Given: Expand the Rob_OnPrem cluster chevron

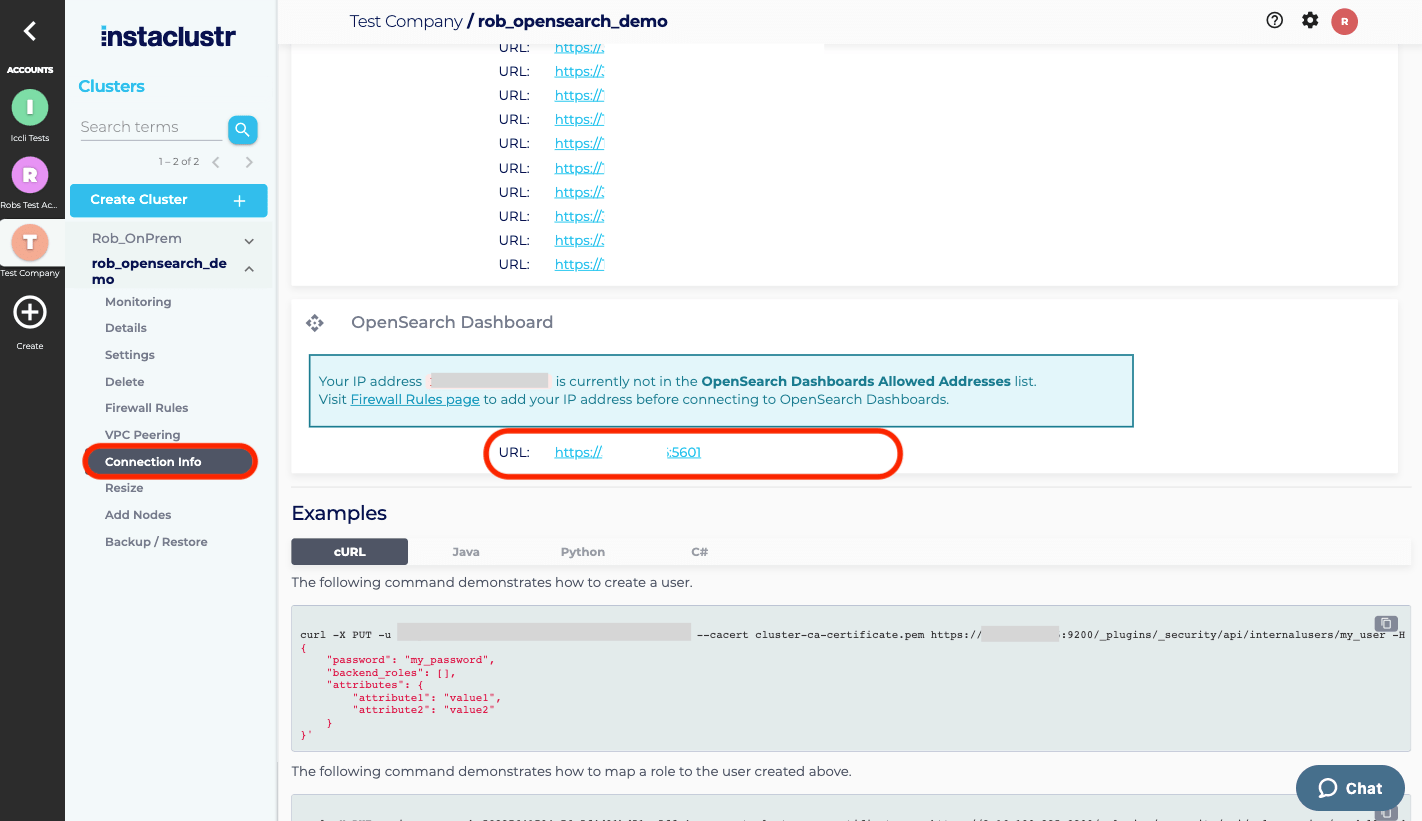Looking at the screenshot, I should [x=248, y=239].
